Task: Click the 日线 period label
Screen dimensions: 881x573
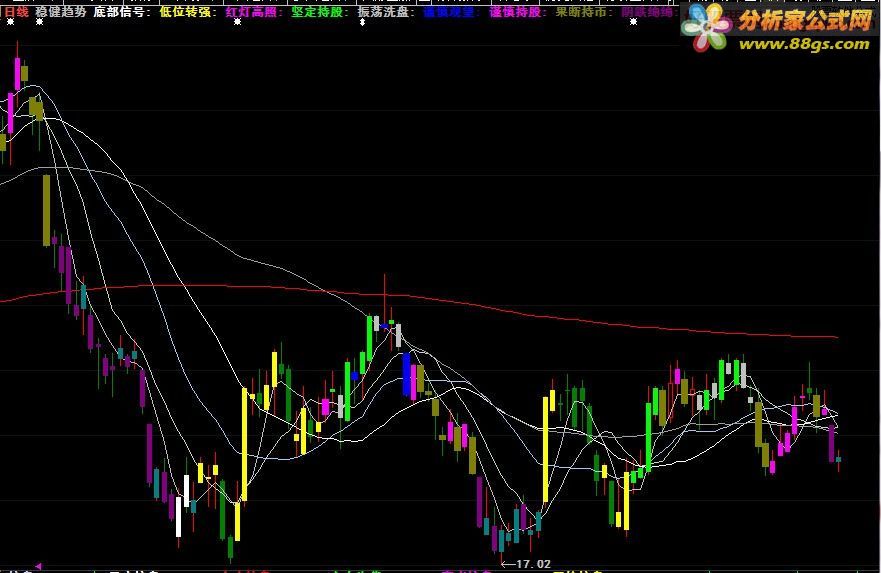Action: (17, 12)
